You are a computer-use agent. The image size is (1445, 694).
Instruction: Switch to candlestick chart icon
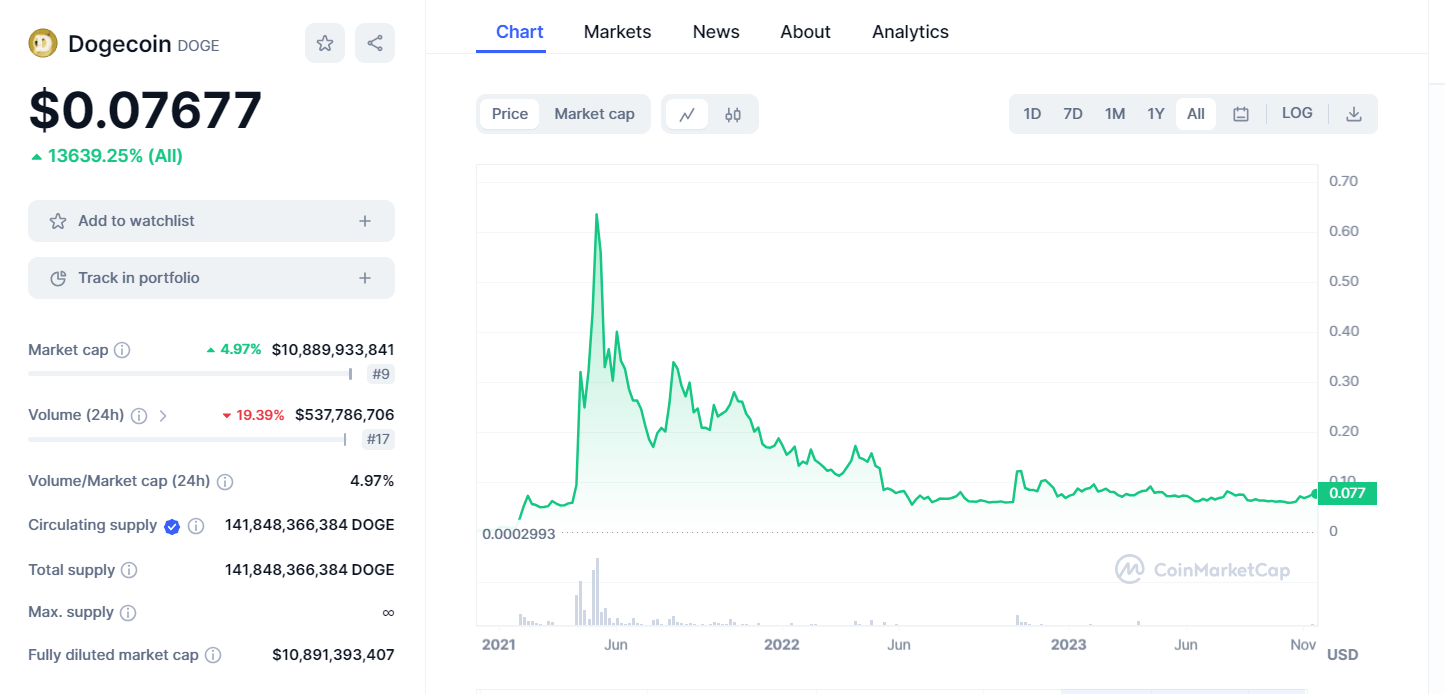coord(733,114)
